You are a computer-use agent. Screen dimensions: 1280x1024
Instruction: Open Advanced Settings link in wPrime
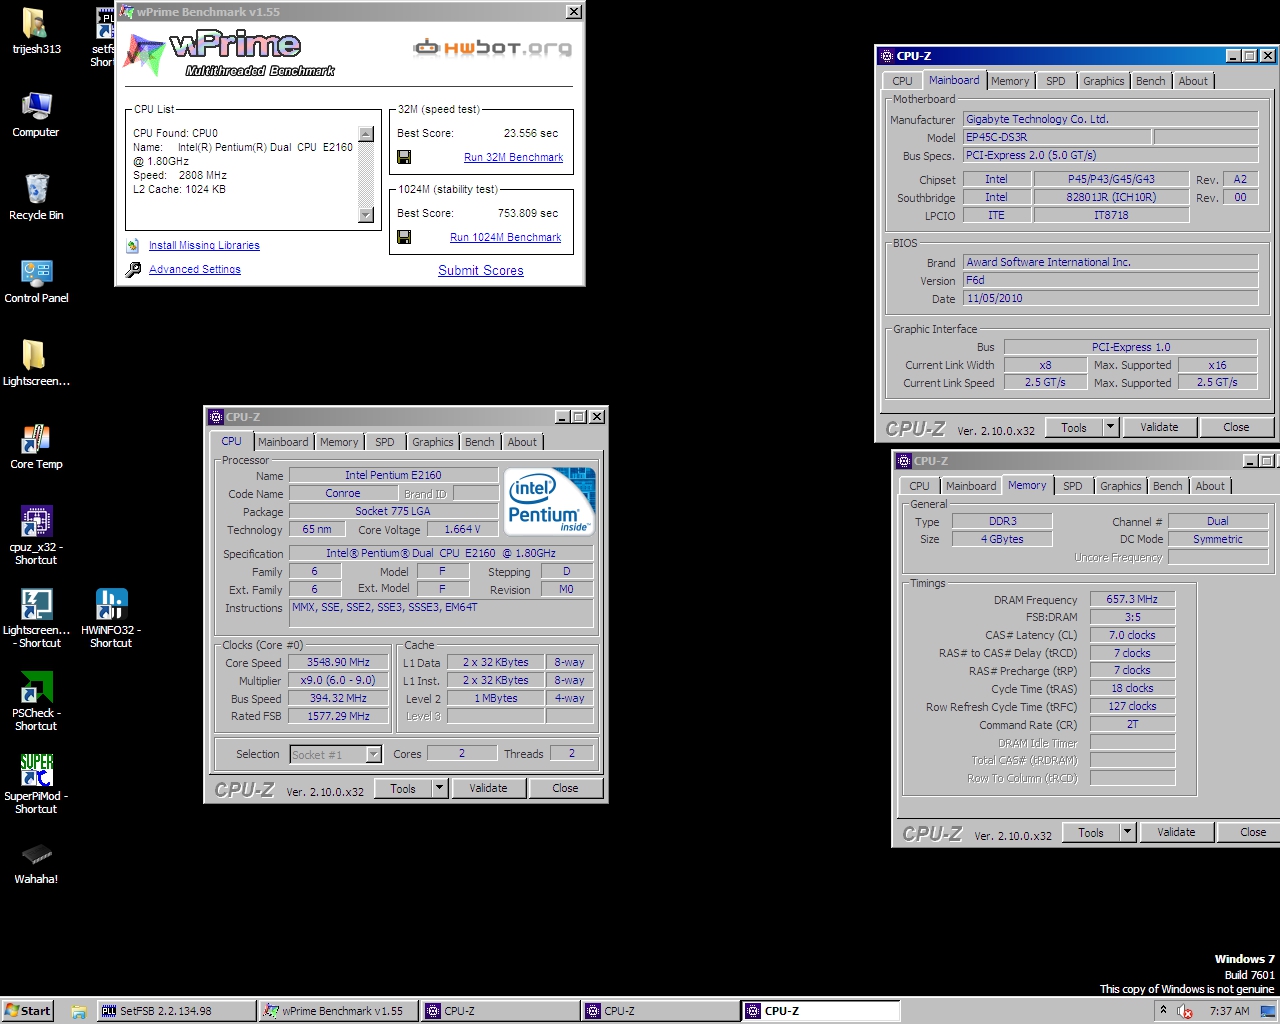point(195,269)
